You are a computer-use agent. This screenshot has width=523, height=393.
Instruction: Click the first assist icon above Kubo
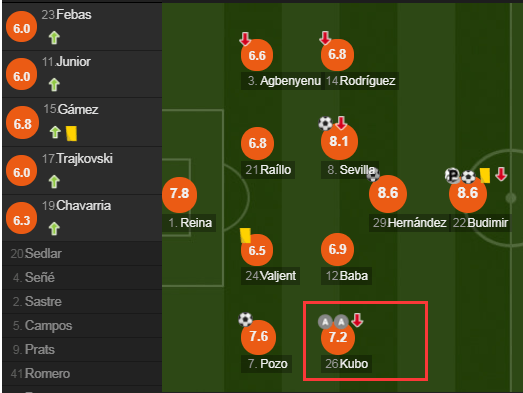[x=325, y=322]
